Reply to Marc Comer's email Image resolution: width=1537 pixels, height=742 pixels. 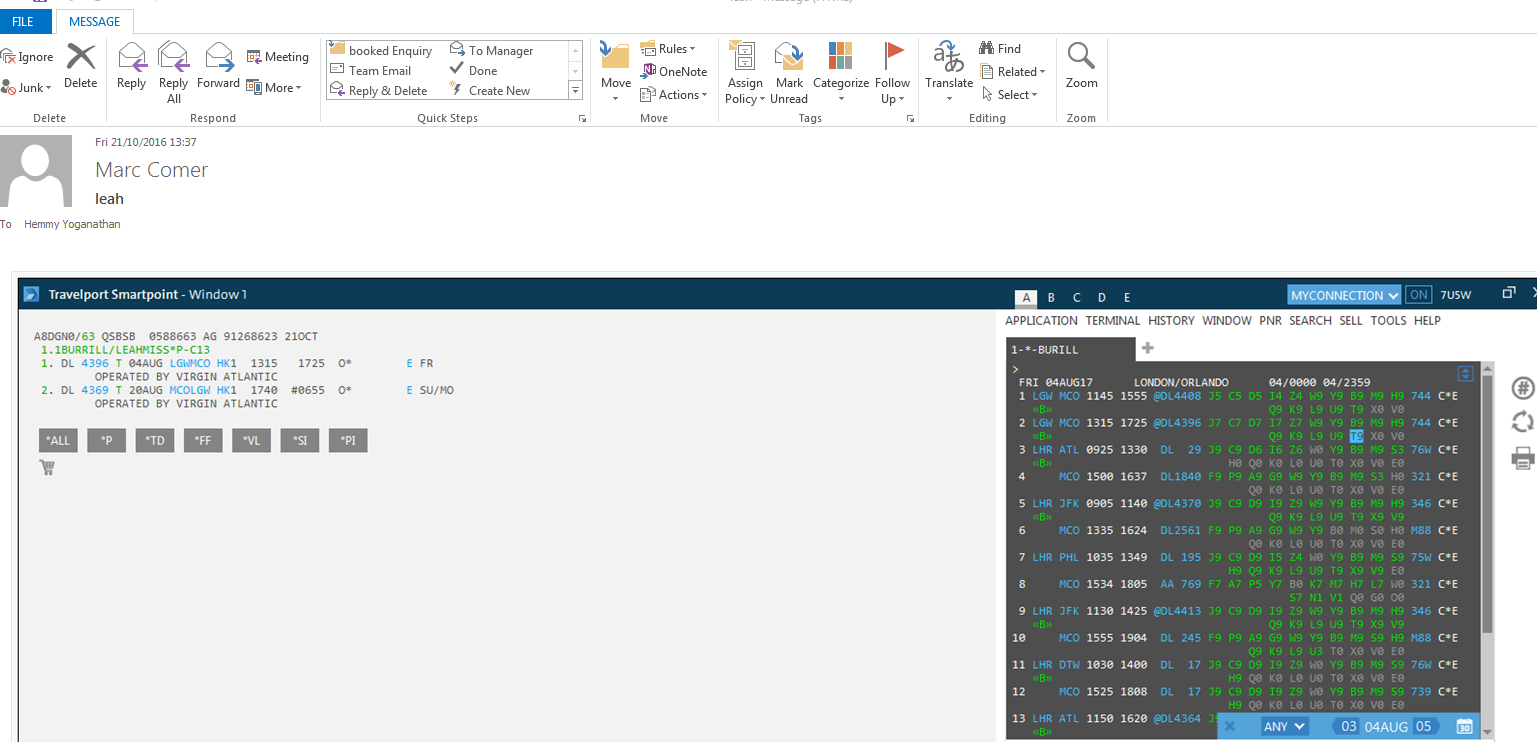pyautogui.click(x=131, y=66)
